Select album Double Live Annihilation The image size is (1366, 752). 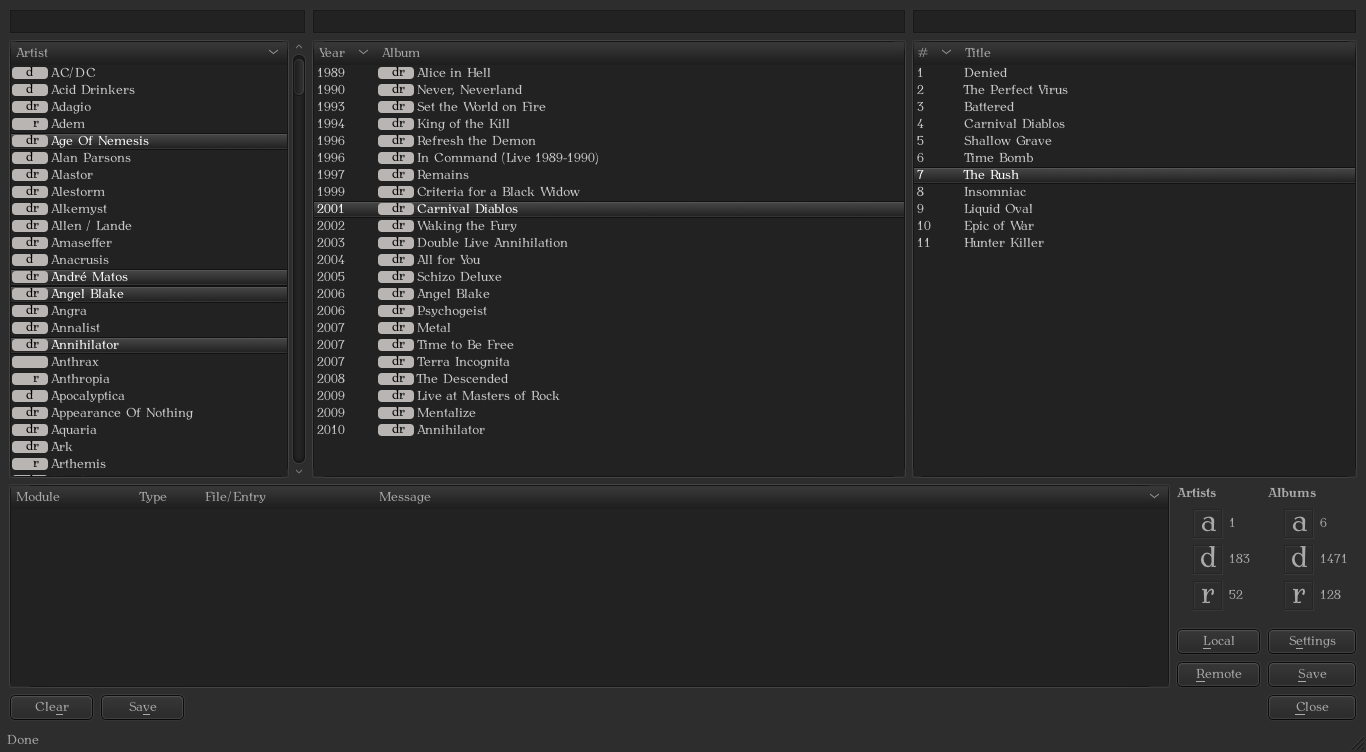click(x=609, y=243)
